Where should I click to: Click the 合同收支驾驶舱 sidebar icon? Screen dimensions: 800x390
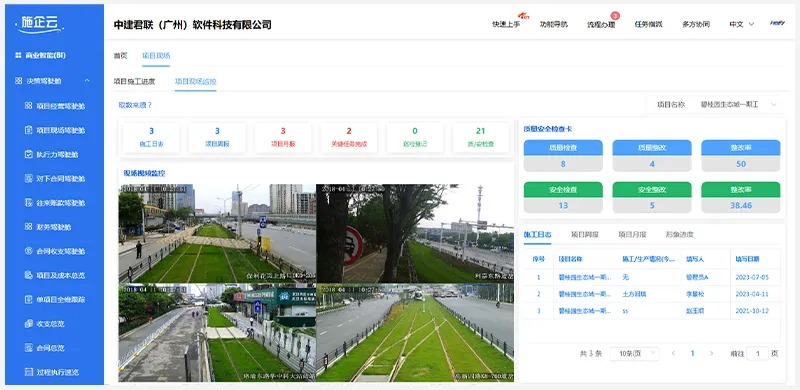coord(29,251)
